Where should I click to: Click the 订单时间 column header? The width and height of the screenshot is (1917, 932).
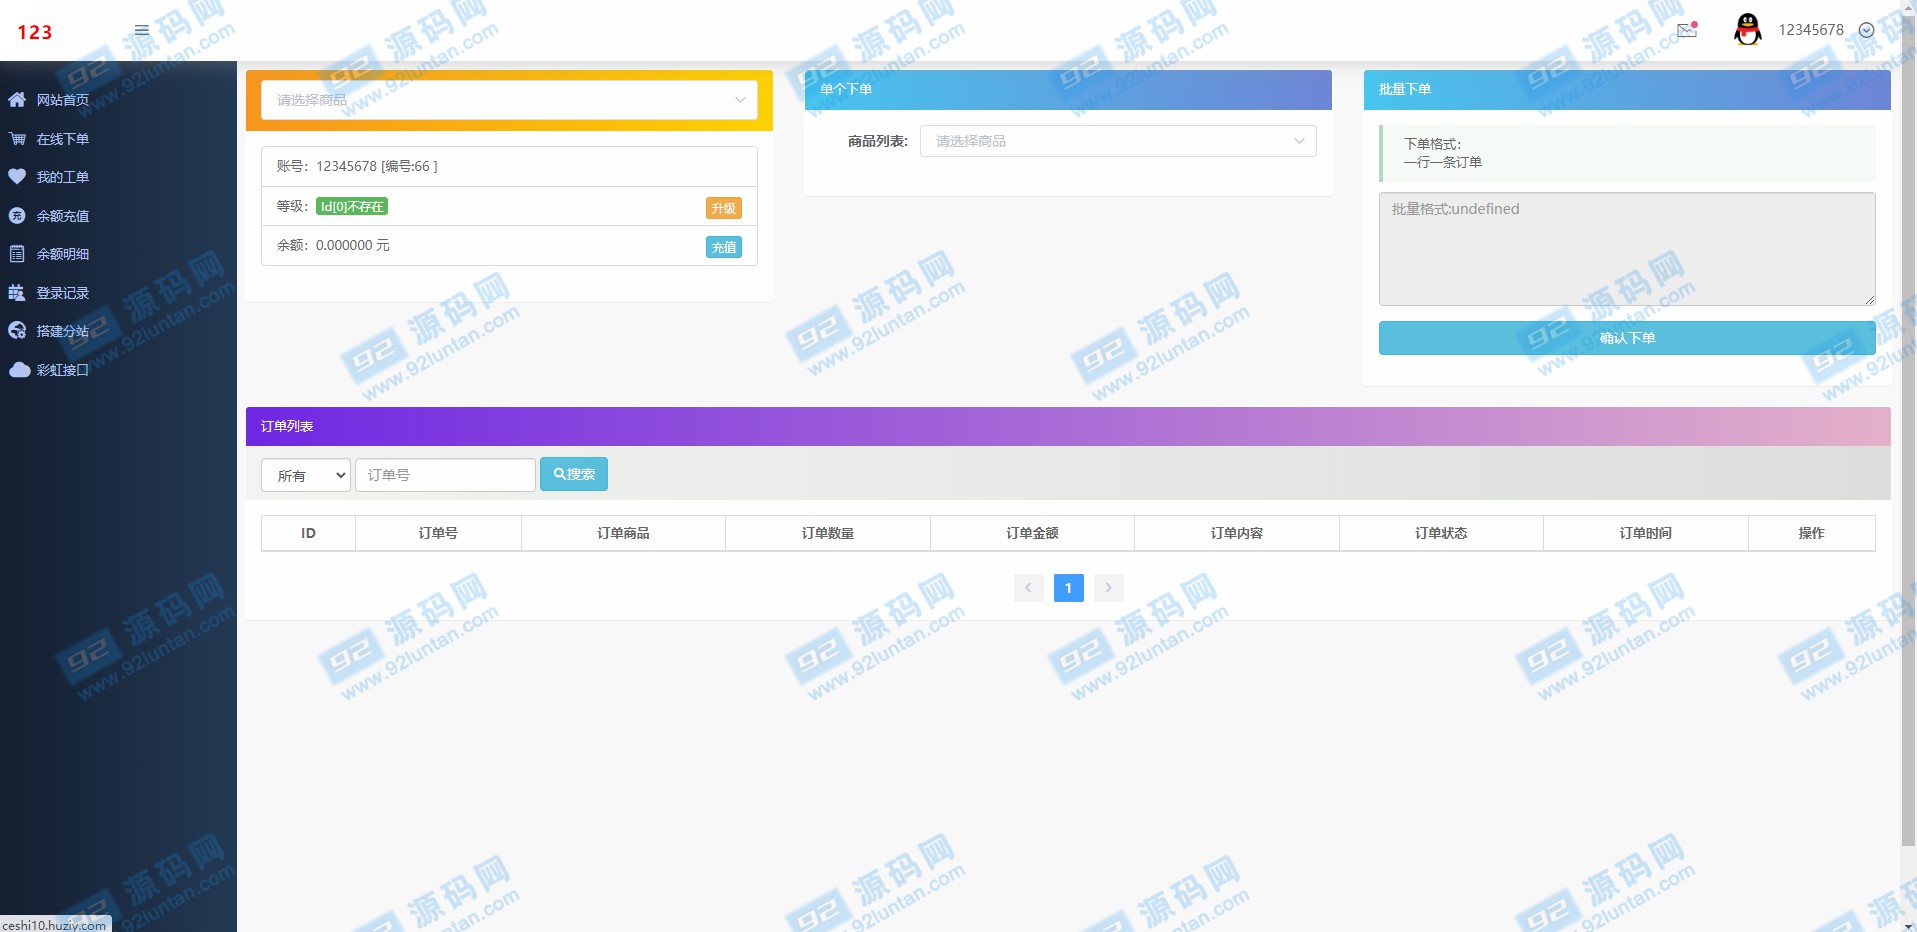(x=1646, y=533)
